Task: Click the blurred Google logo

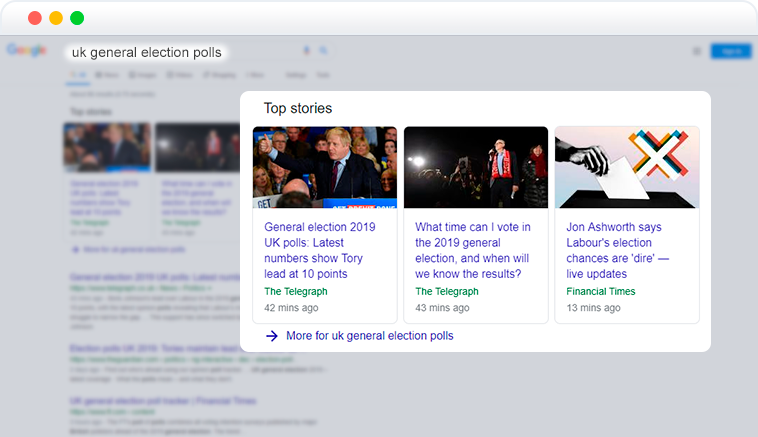Action: click(x=27, y=50)
